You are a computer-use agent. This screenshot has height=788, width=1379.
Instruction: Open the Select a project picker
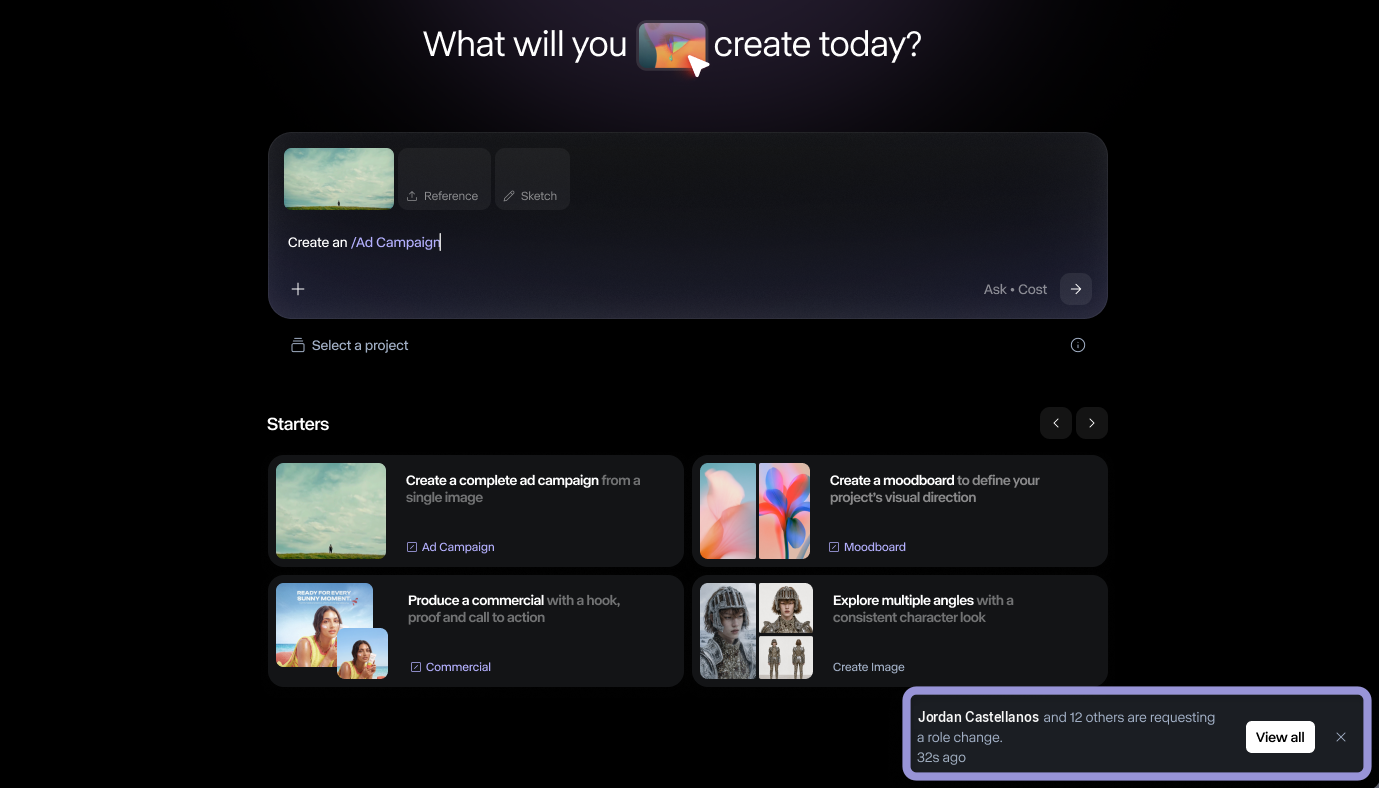coord(350,345)
